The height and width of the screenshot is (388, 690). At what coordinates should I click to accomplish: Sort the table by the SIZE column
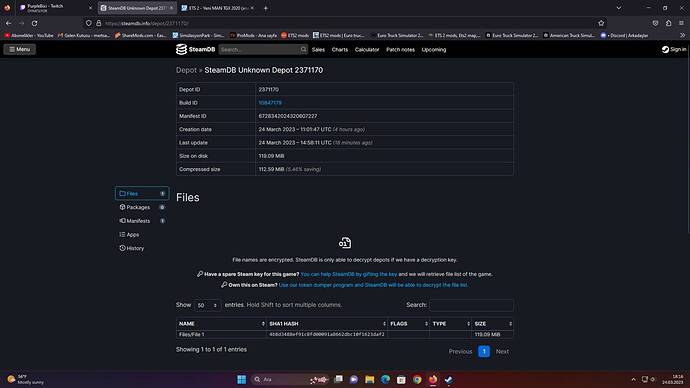(x=492, y=324)
